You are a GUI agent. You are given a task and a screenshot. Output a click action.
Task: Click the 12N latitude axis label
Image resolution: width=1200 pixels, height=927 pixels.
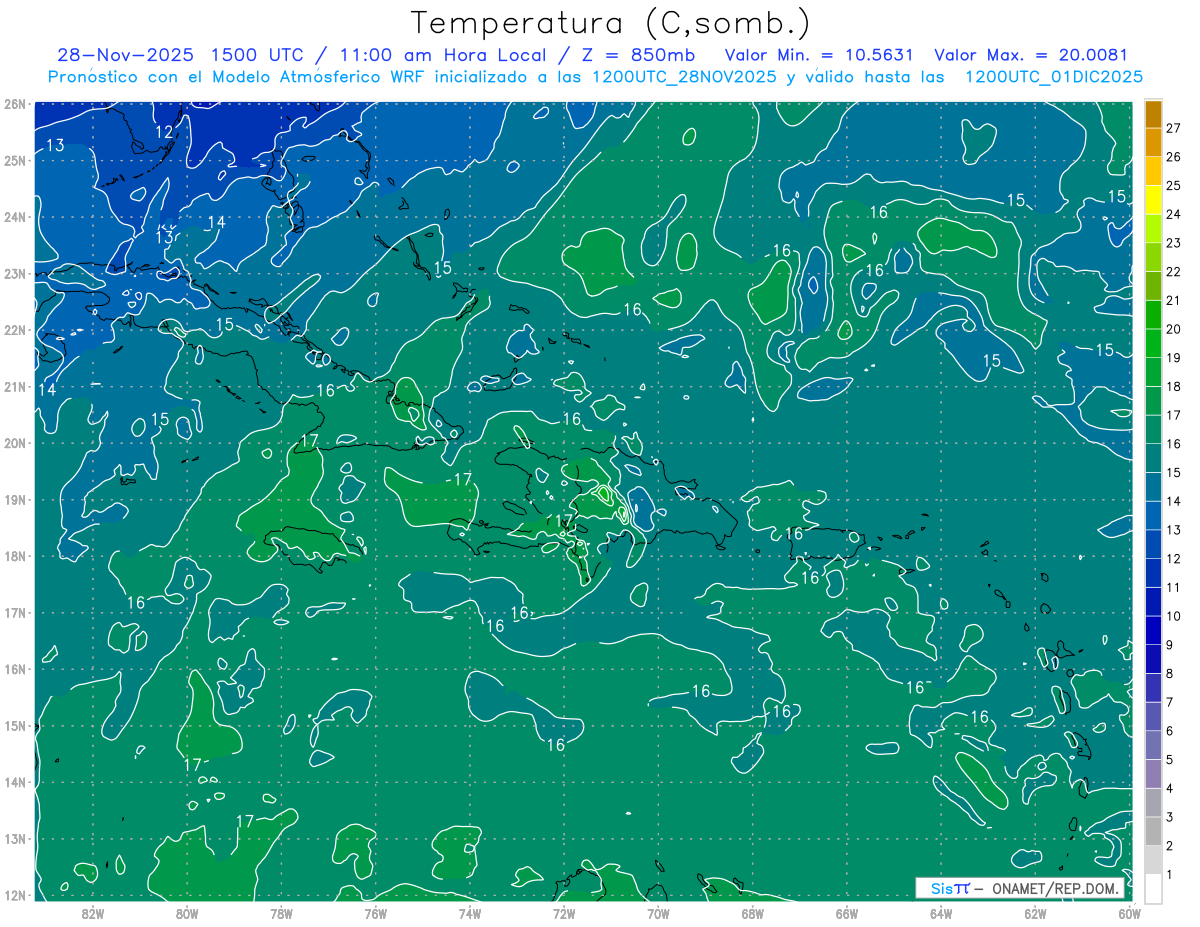pos(15,895)
